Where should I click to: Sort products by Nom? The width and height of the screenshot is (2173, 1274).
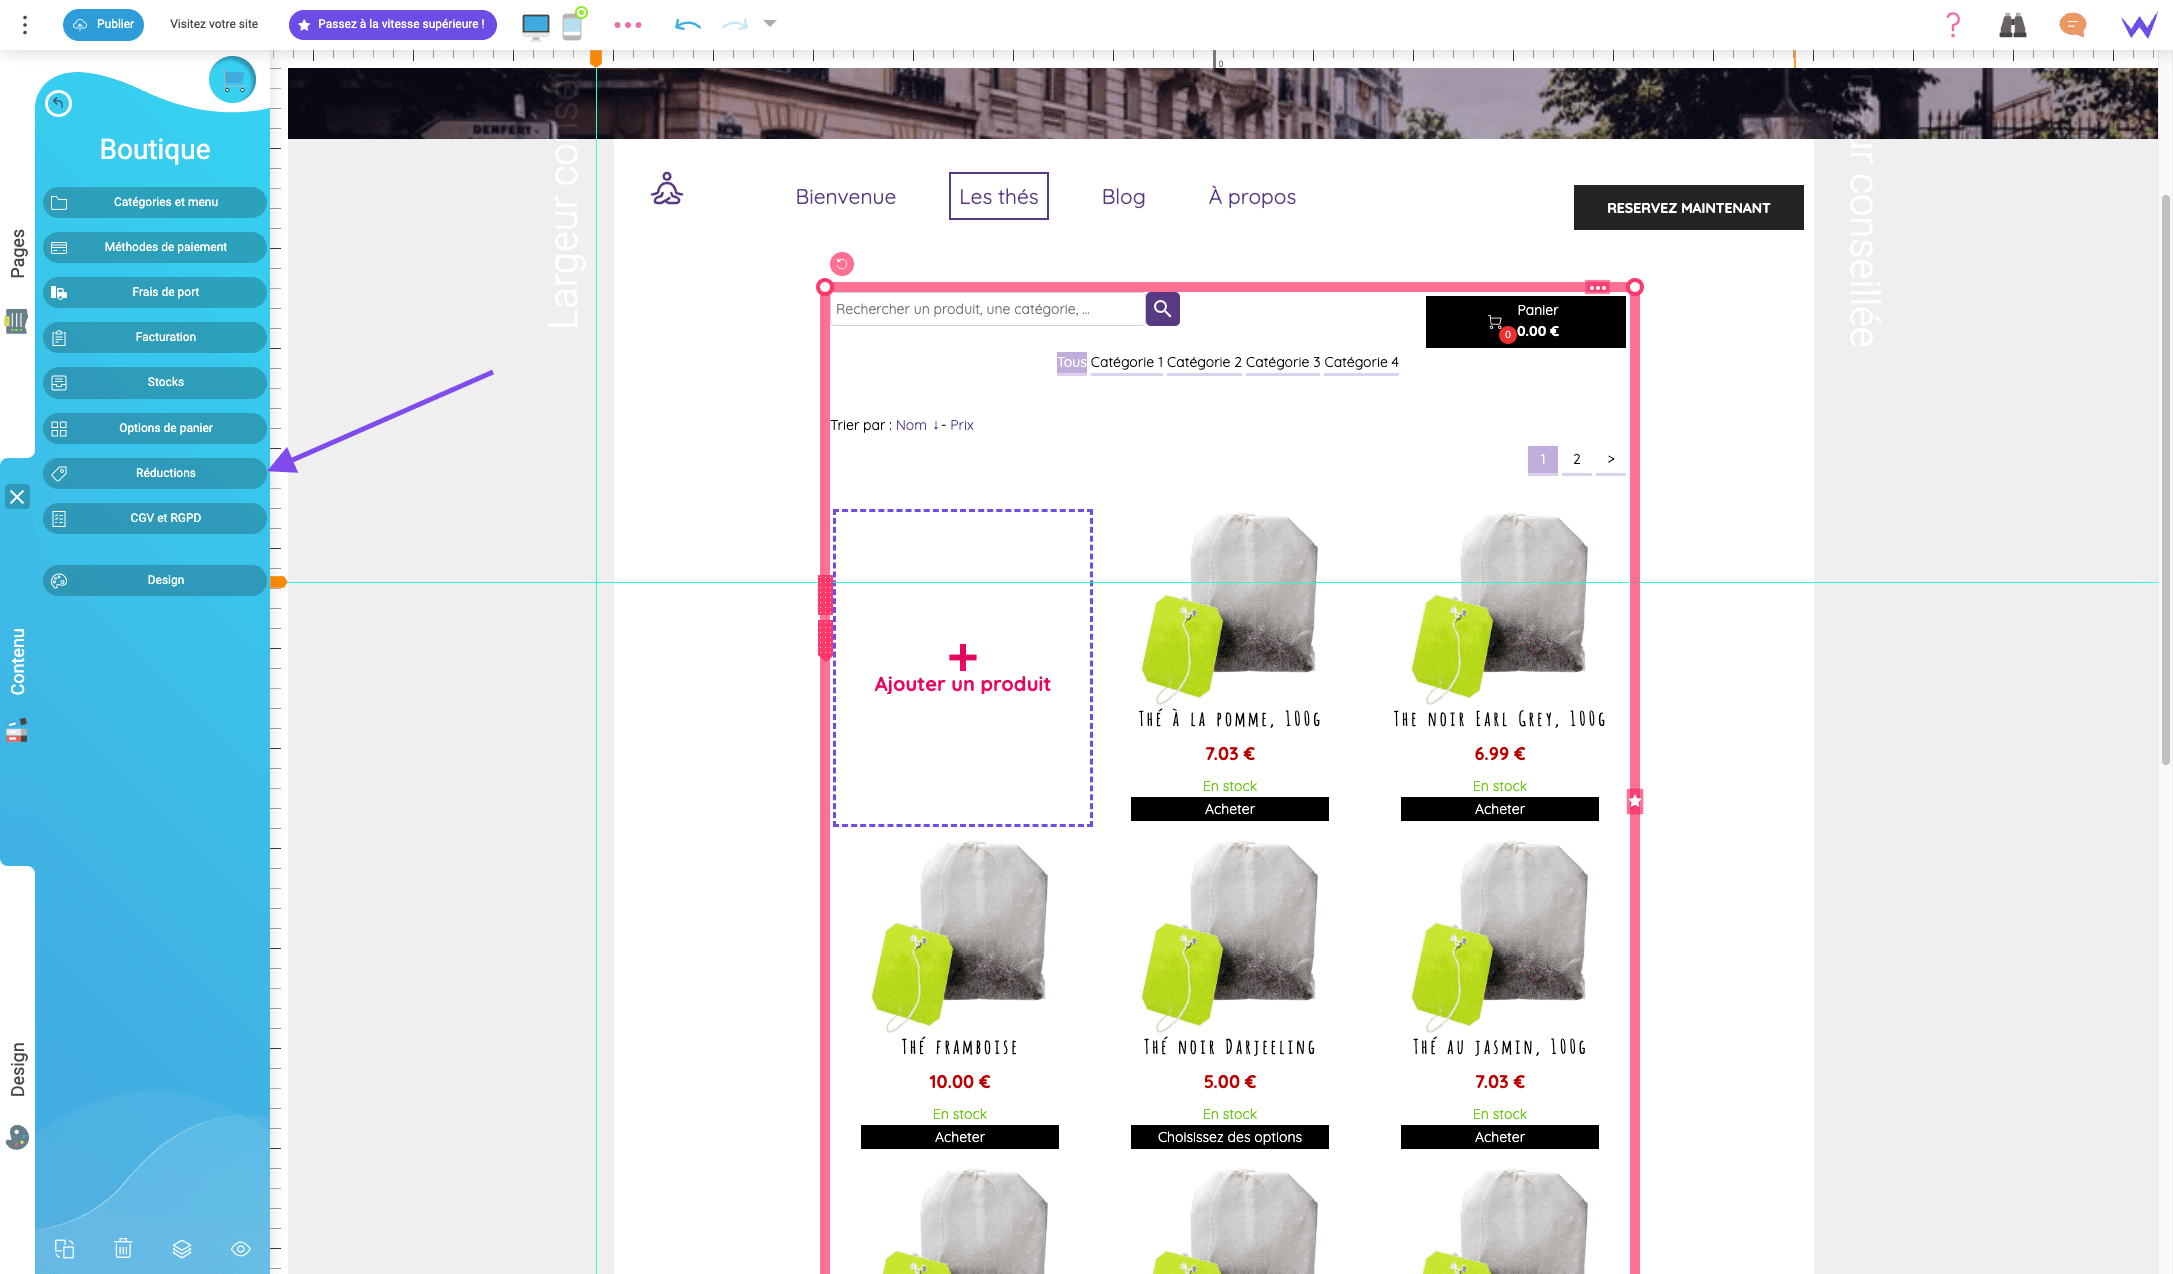click(911, 425)
